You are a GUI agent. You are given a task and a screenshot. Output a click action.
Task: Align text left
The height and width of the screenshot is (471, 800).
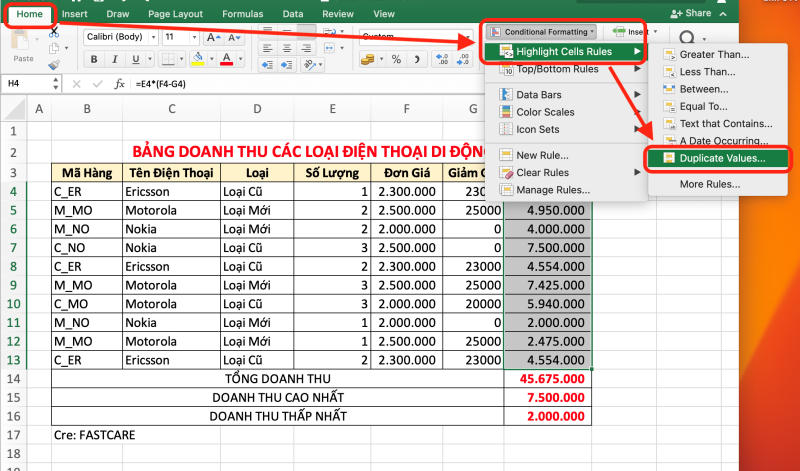tap(267, 48)
